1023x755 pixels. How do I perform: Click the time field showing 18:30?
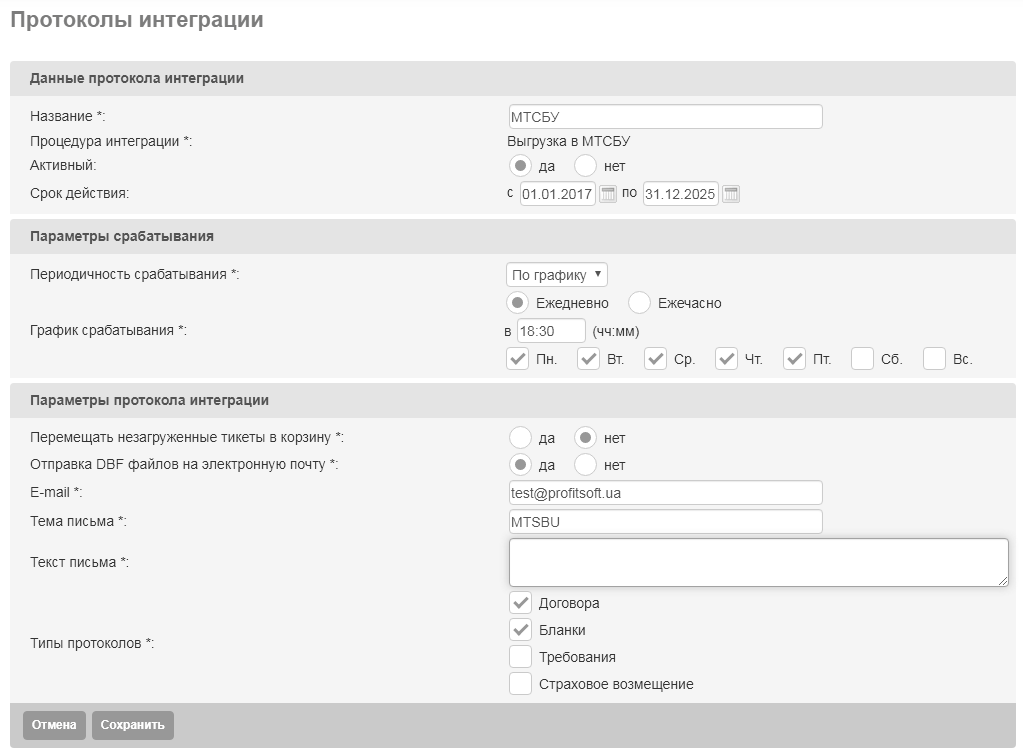(x=551, y=331)
